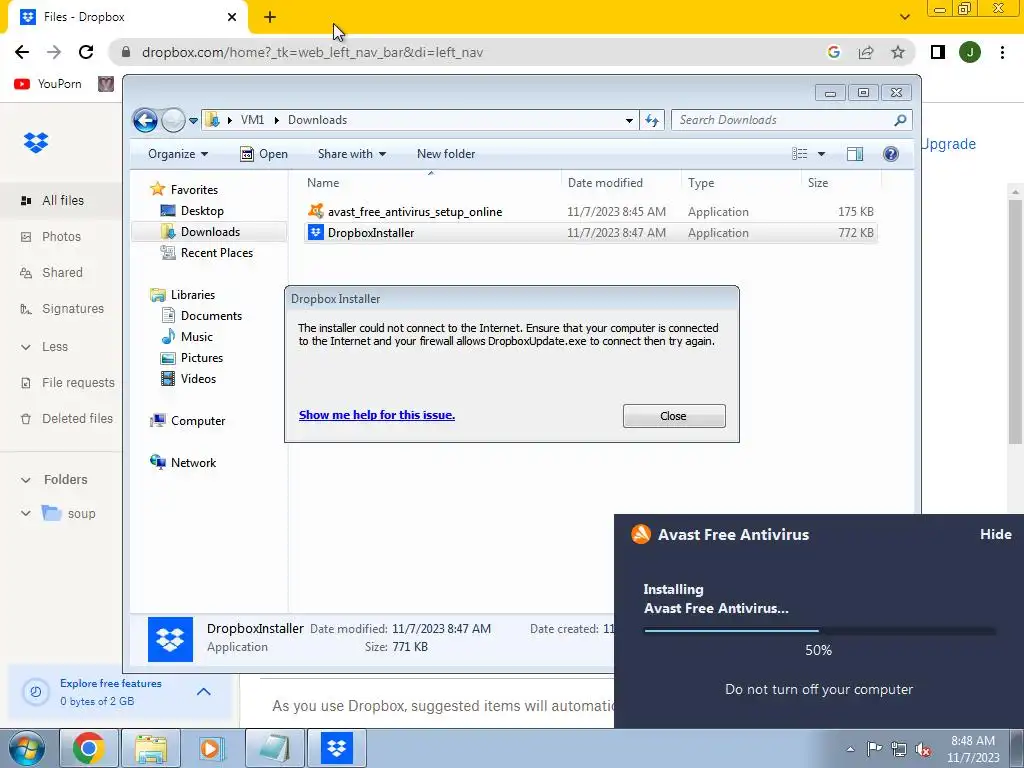Image resolution: width=1024 pixels, height=768 pixels.
Task: Select Computer in the navigation pane
Action: pos(197,421)
